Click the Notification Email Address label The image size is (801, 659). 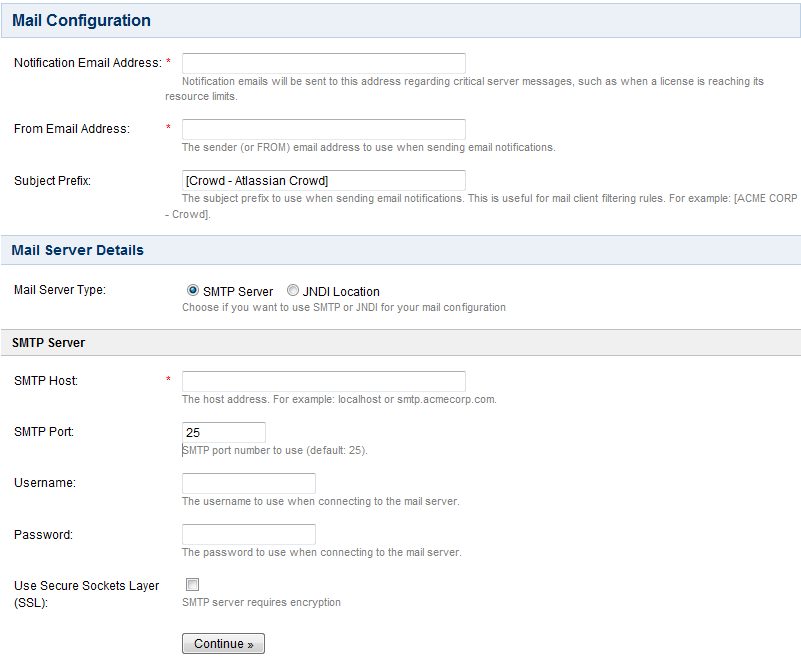(x=88, y=63)
